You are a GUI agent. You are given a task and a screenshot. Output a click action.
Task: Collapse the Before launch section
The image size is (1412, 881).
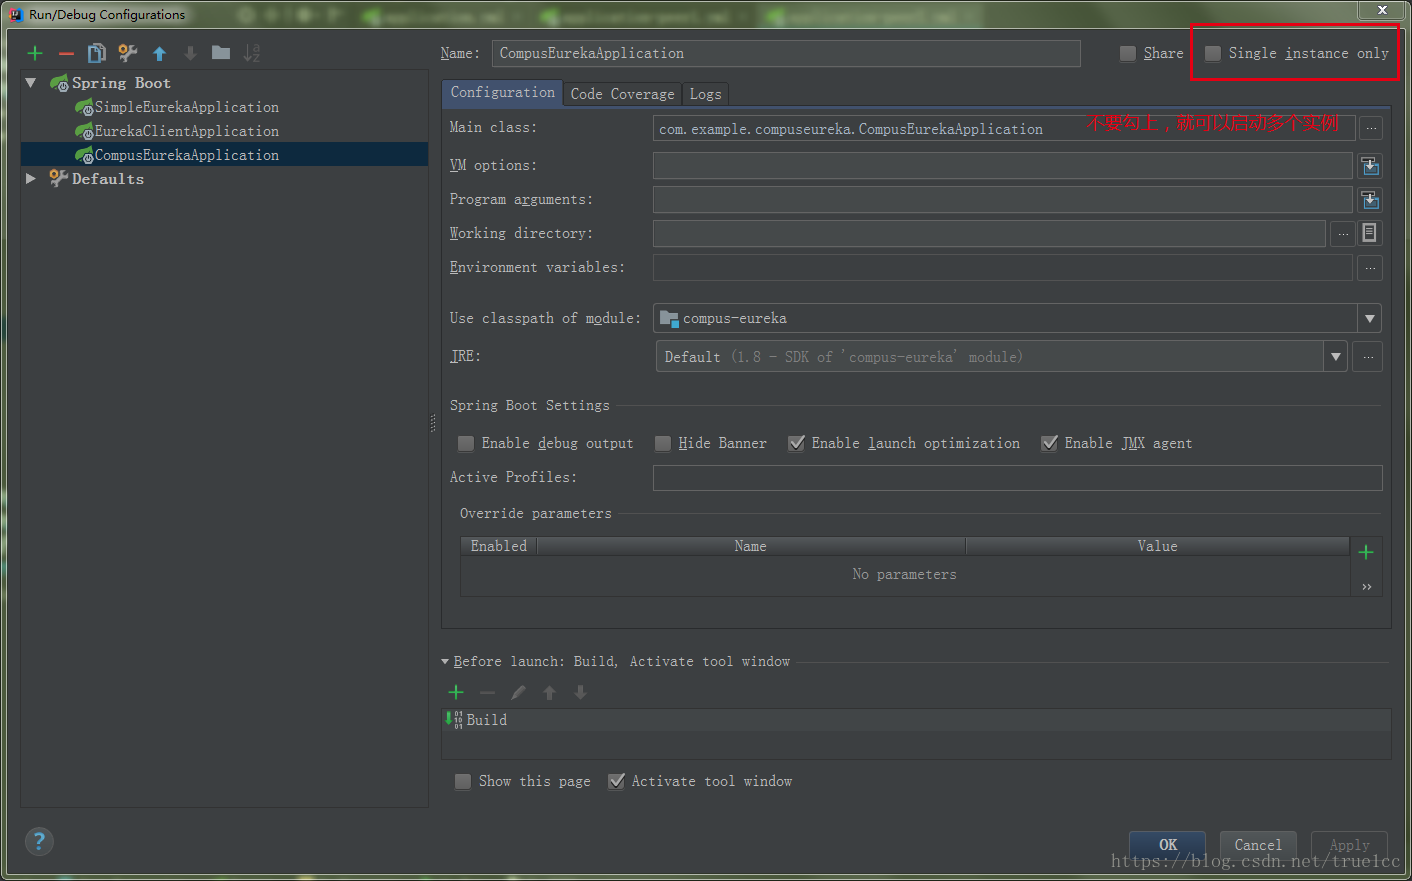pyautogui.click(x=445, y=661)
